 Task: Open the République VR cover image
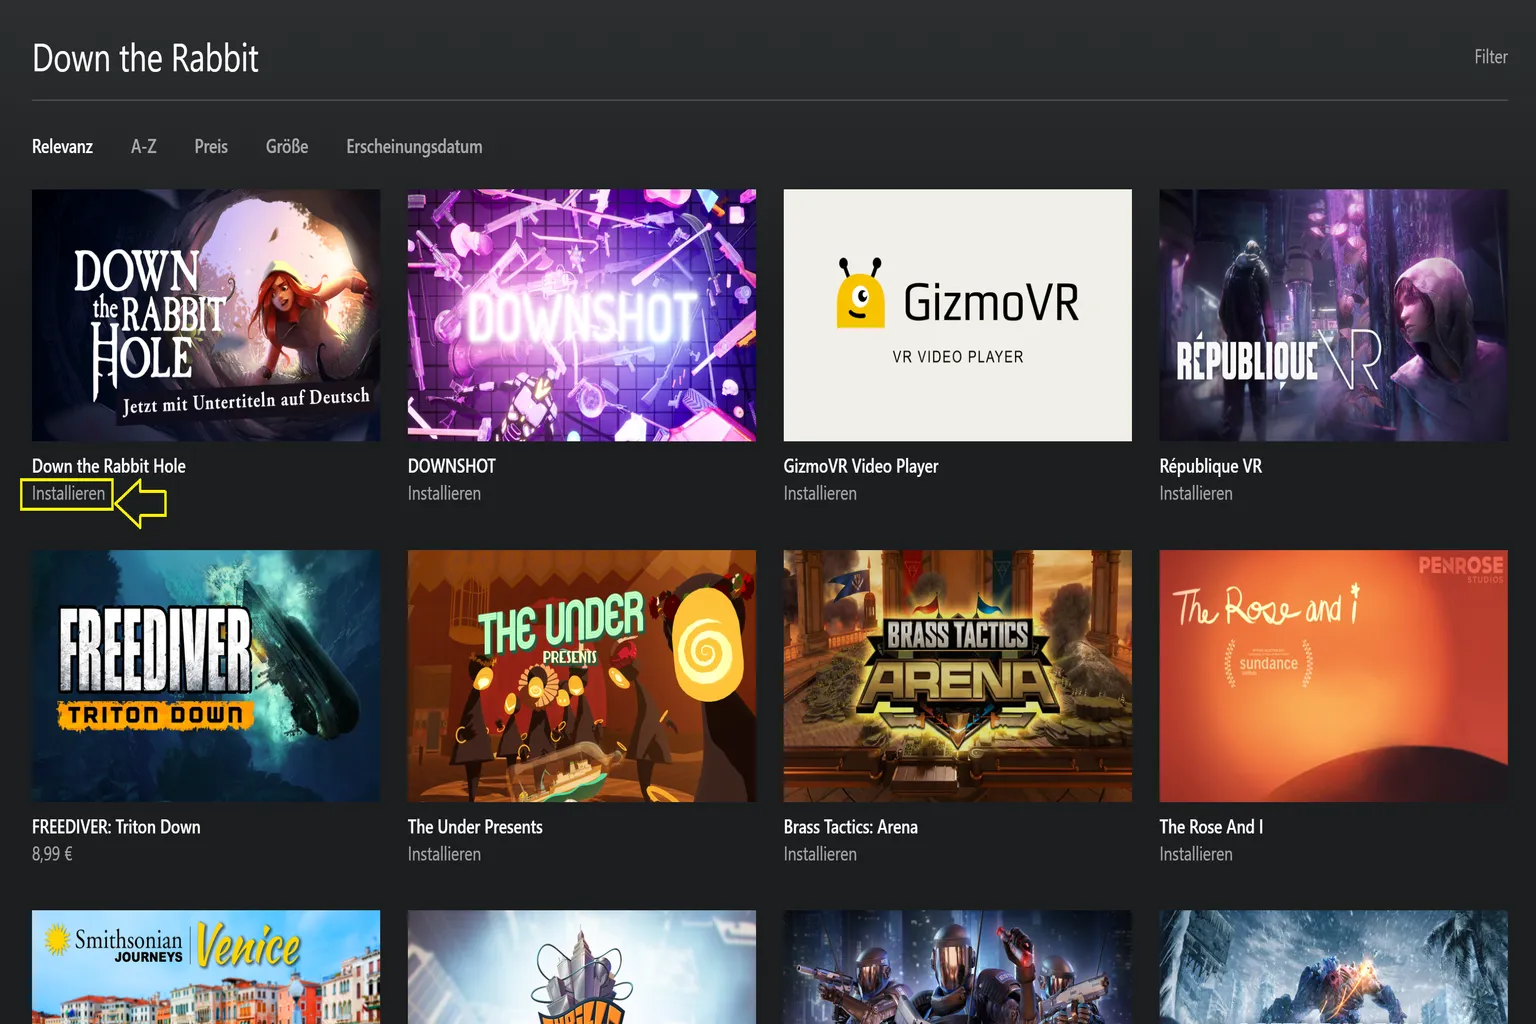pos(1334,315)
